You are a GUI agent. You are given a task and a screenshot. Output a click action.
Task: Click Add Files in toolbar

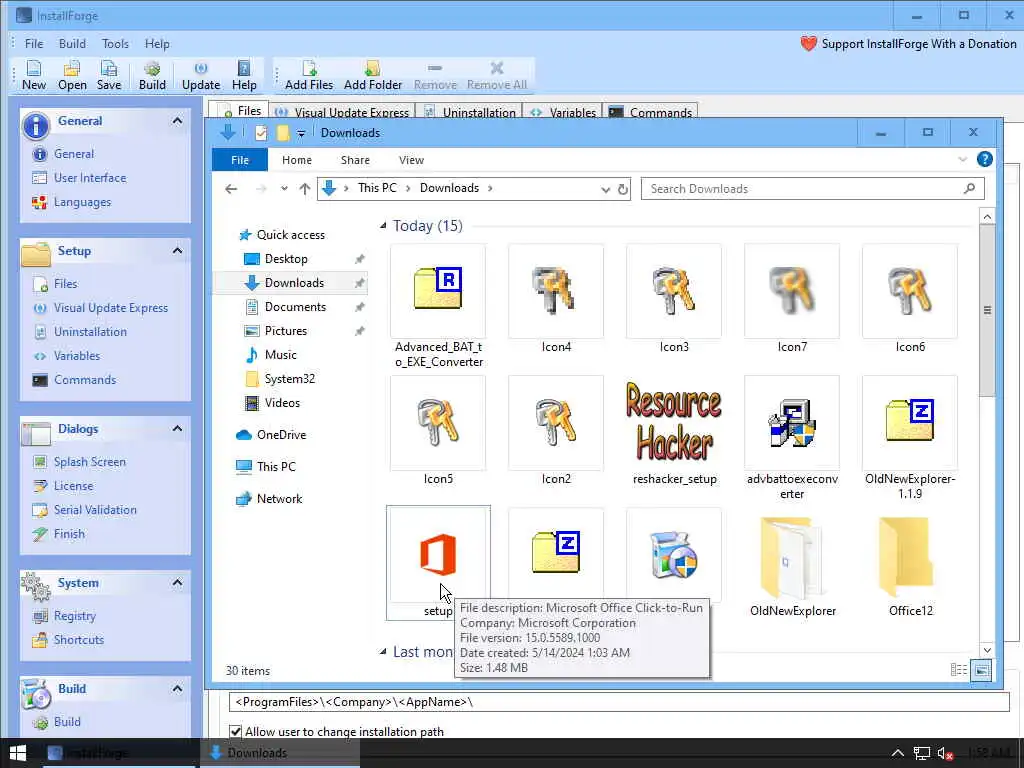(x=309, y=75)
